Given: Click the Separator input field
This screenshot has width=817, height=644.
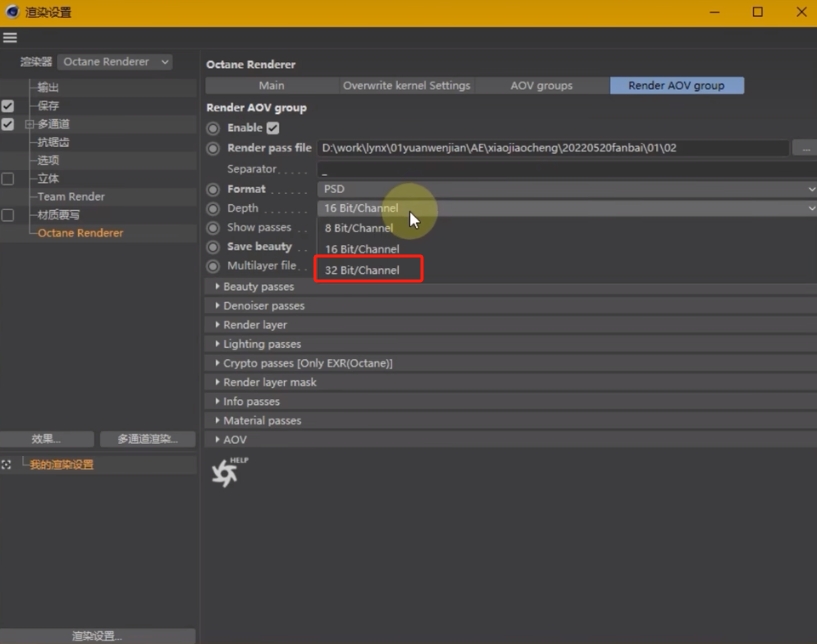Looking at the screenshot, I should tap(567, 169).
